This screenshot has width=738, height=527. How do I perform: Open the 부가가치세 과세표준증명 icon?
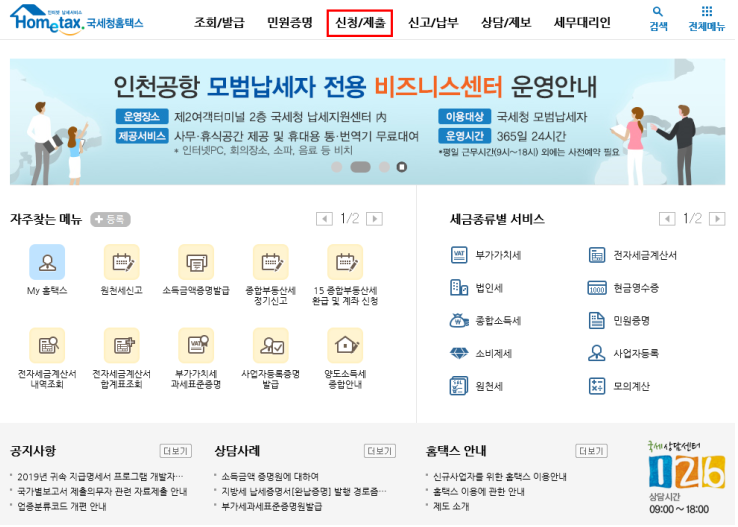pos(196,345)
